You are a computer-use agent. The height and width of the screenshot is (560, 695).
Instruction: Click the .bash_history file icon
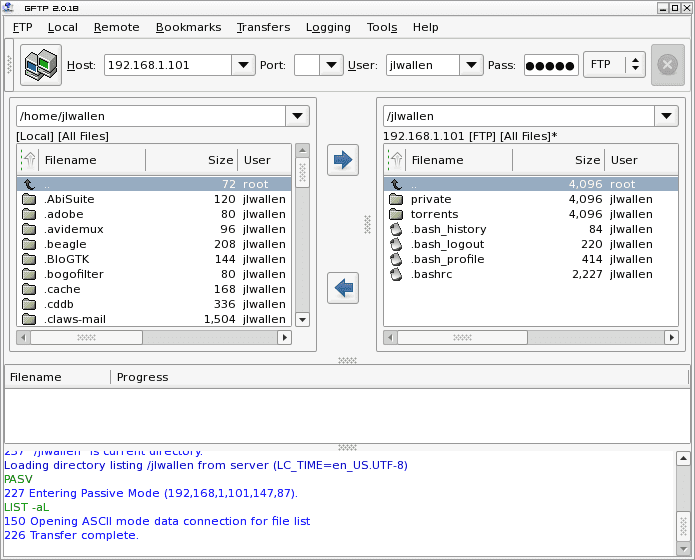point(396,229)
